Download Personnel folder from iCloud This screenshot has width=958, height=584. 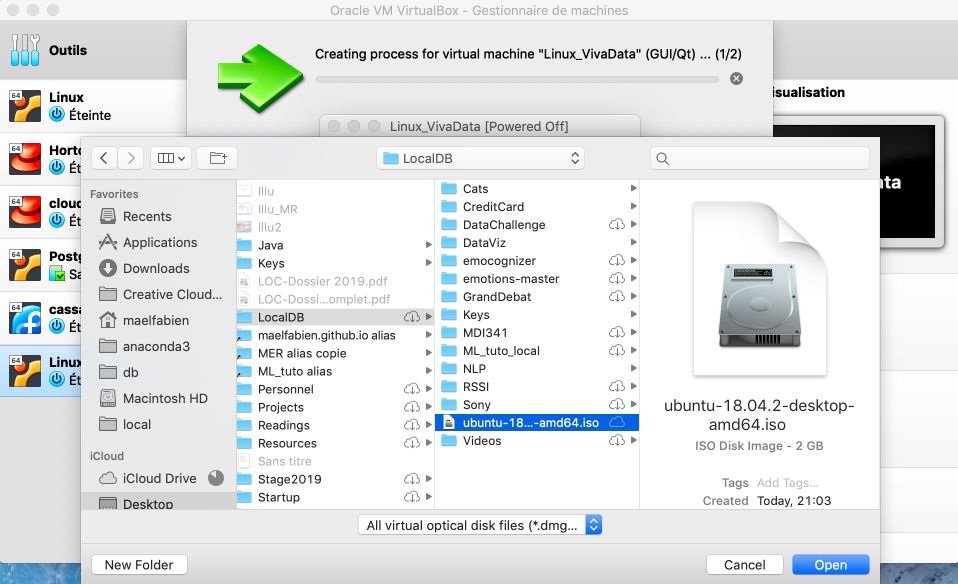click(x=412, y=389)
